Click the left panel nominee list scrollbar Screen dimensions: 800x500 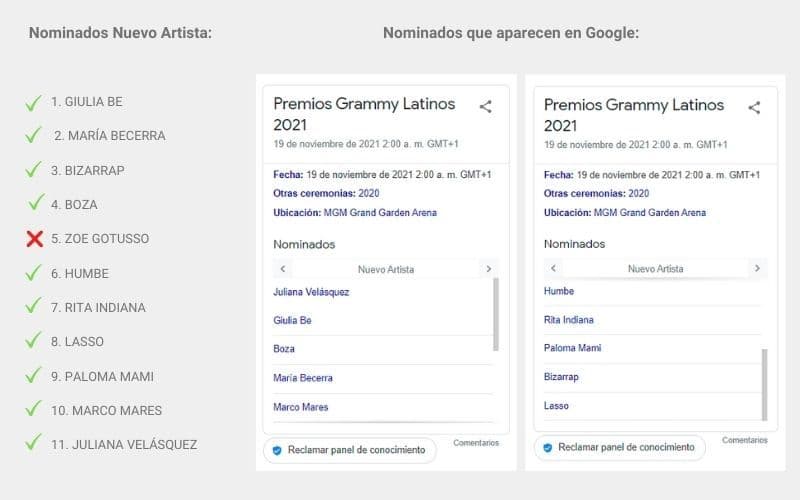(x=496, y=314)
